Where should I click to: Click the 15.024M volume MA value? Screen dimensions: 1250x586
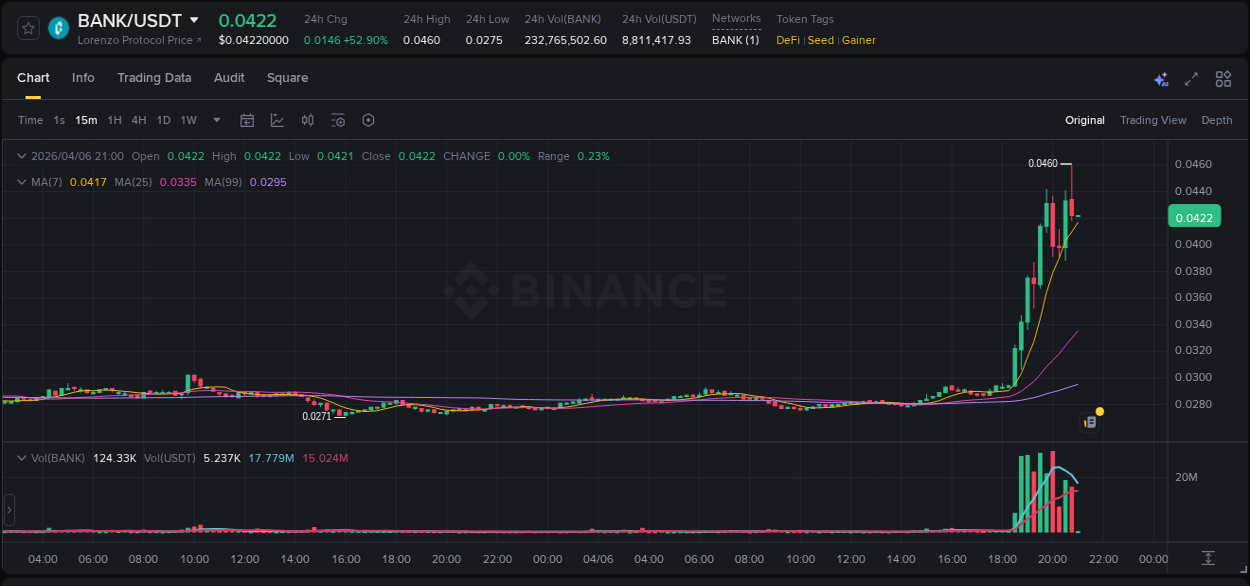tap(325, 458)
